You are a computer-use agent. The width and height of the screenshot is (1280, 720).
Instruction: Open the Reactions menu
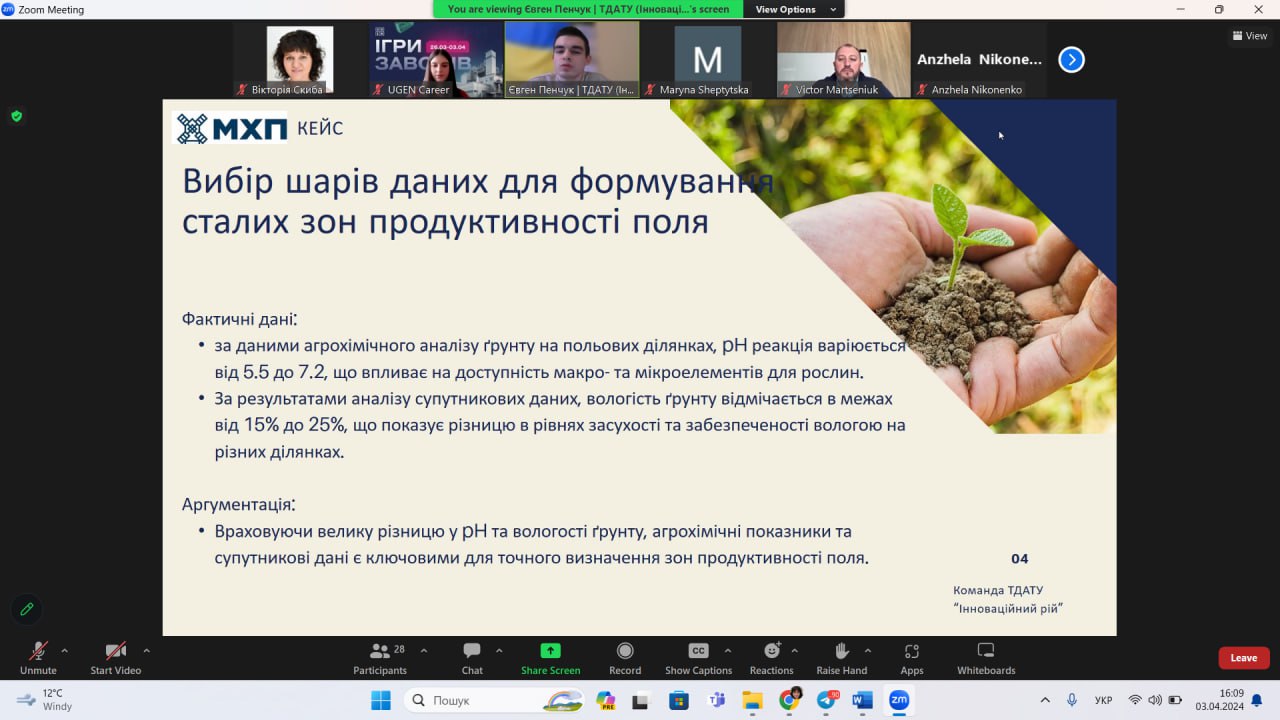tap(771, 658)
